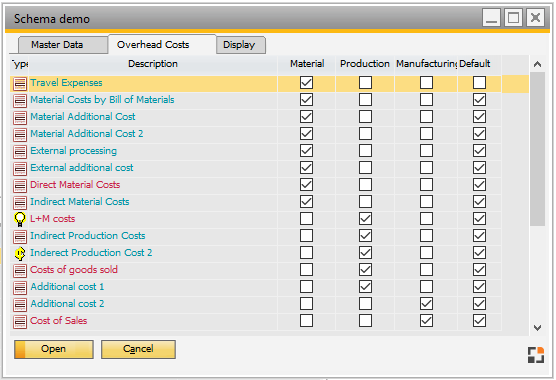
Task: Click the scroll down arrow of the table
Action: point(538,328)
